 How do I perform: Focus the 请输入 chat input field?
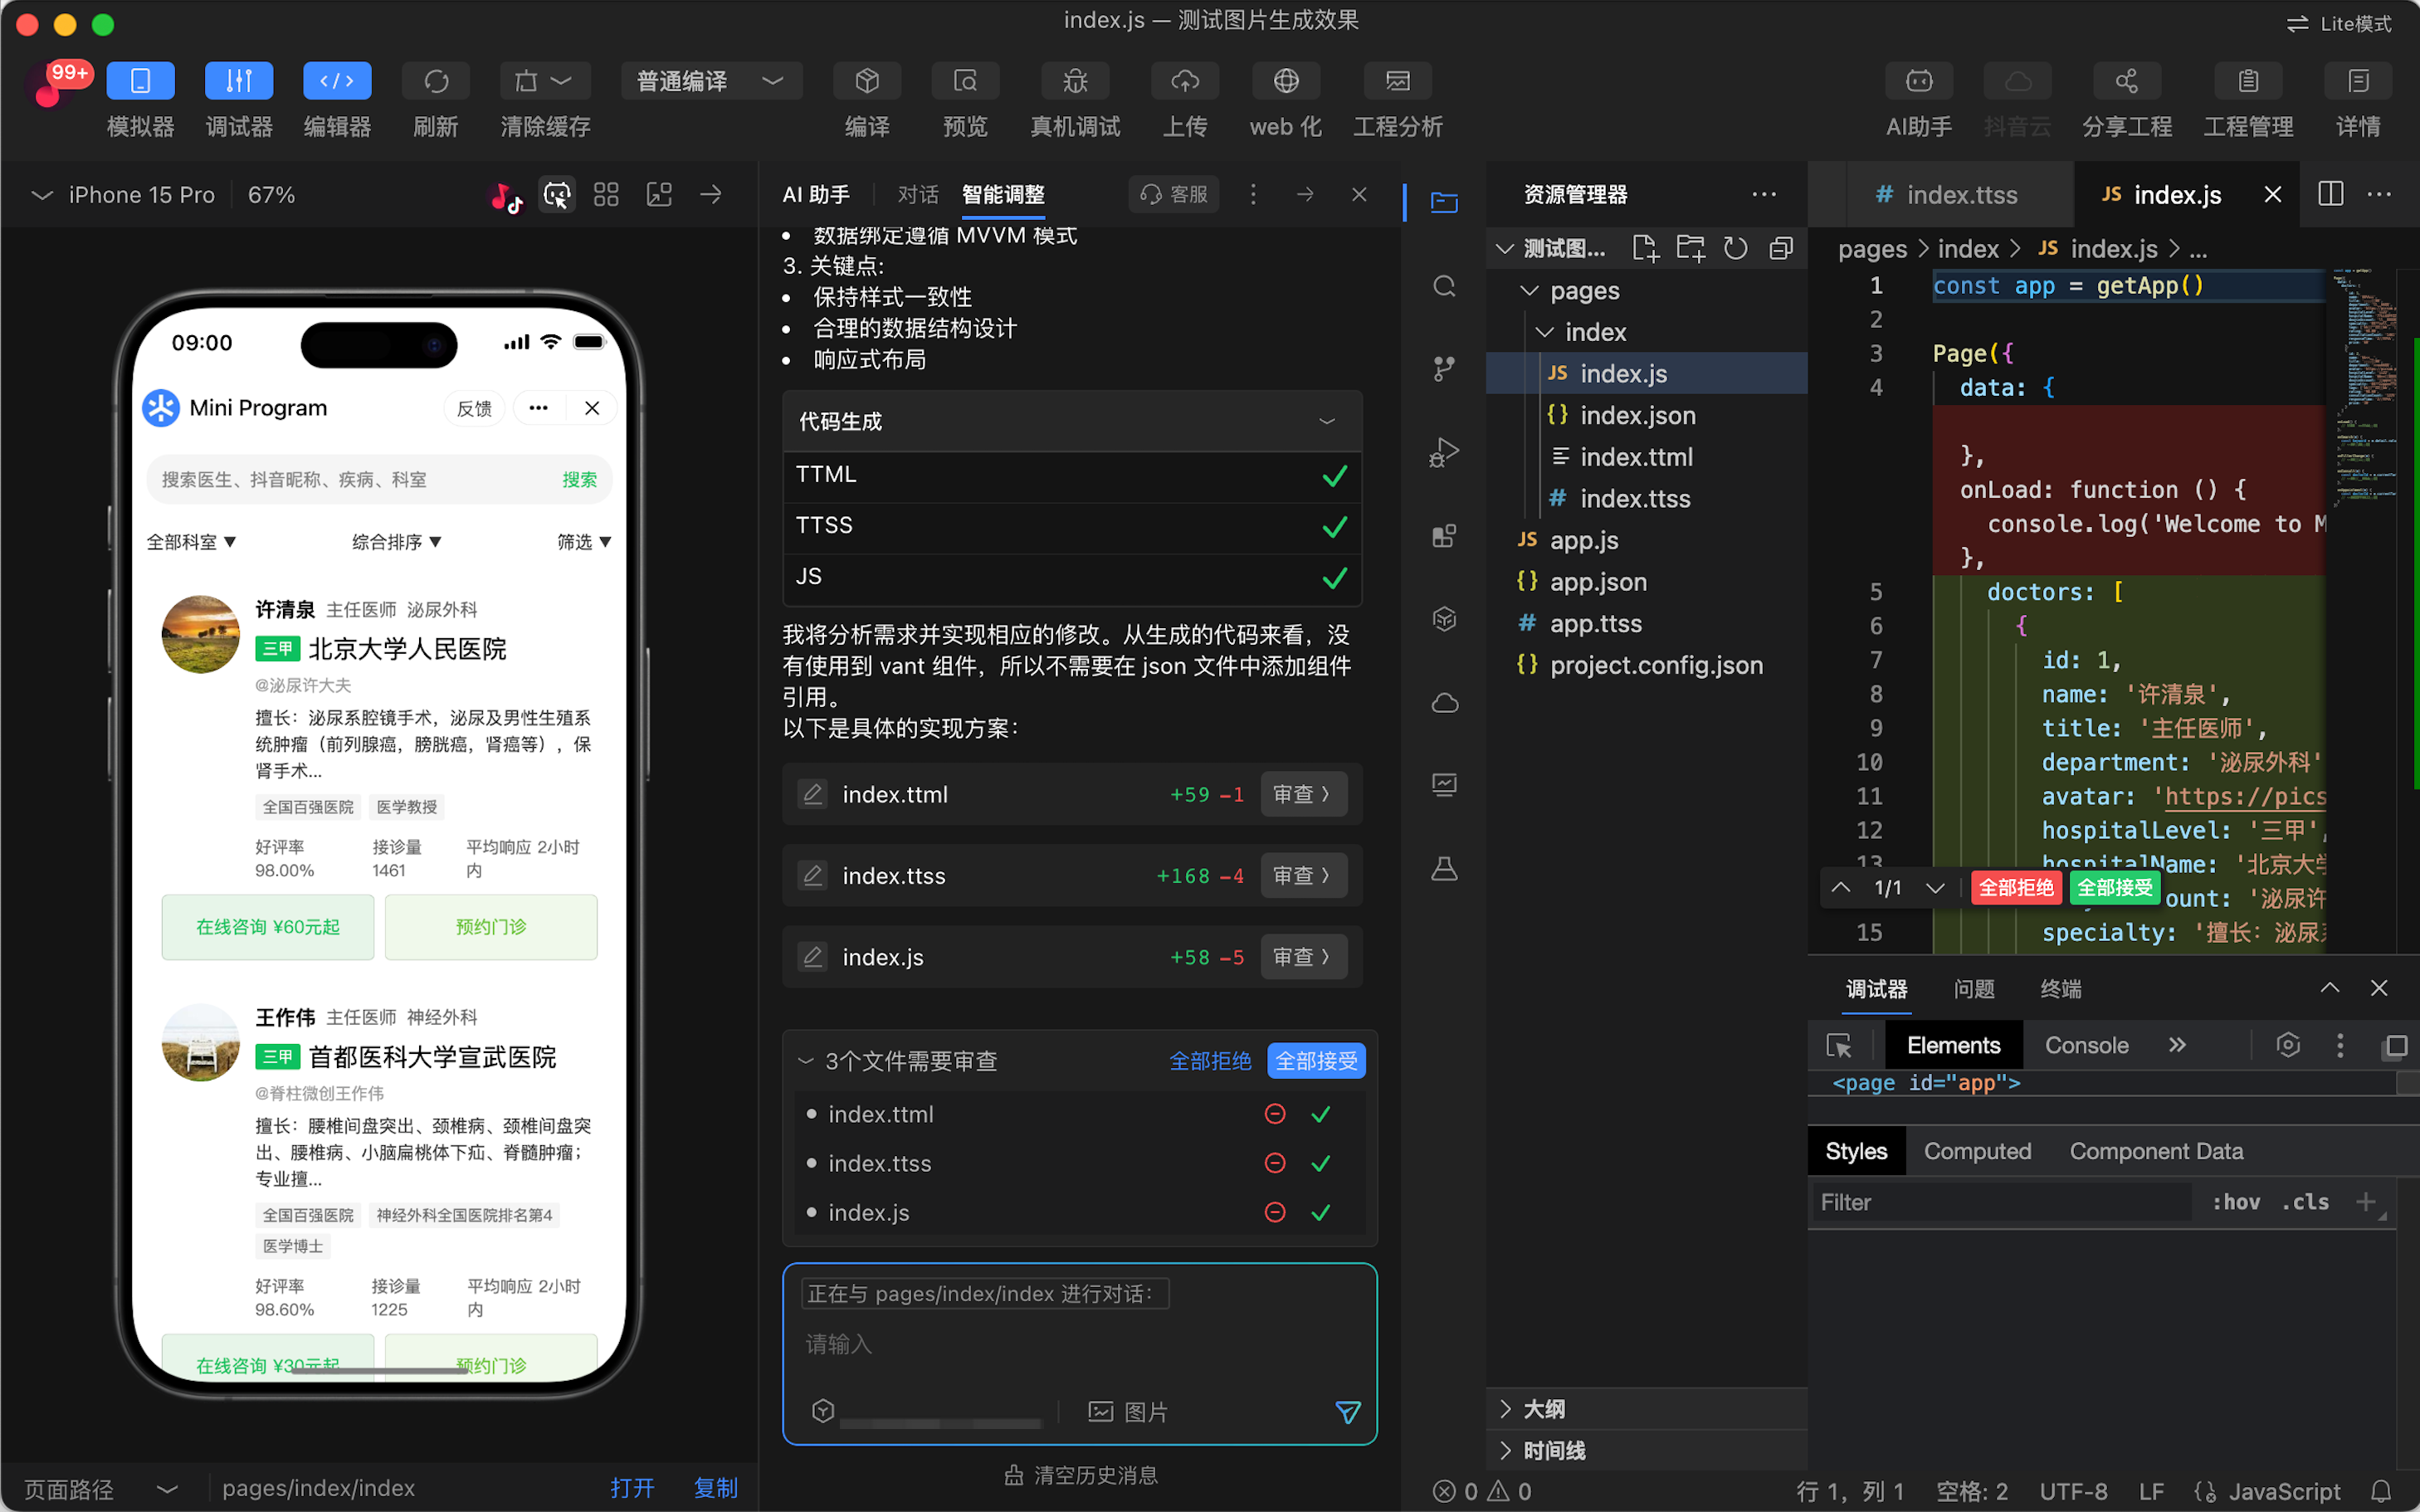(1079, 1344)
